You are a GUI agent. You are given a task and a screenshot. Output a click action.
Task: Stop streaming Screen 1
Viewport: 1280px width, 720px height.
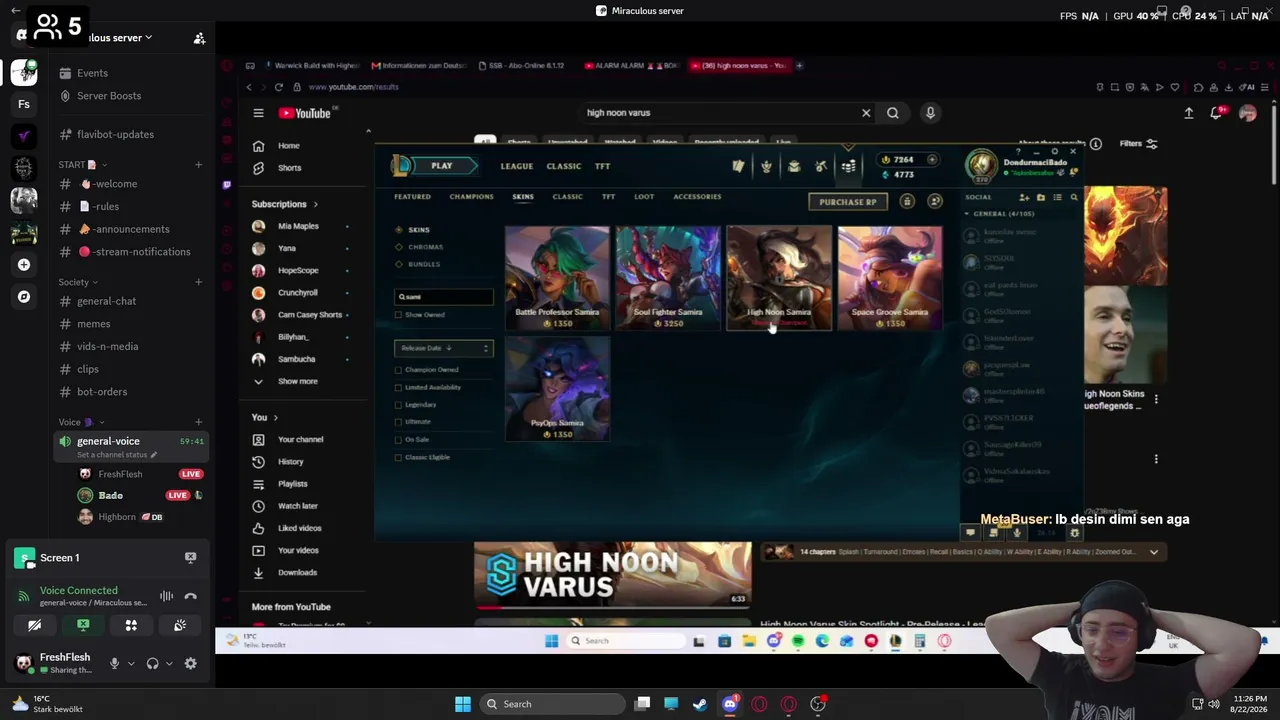pos(190,557)
